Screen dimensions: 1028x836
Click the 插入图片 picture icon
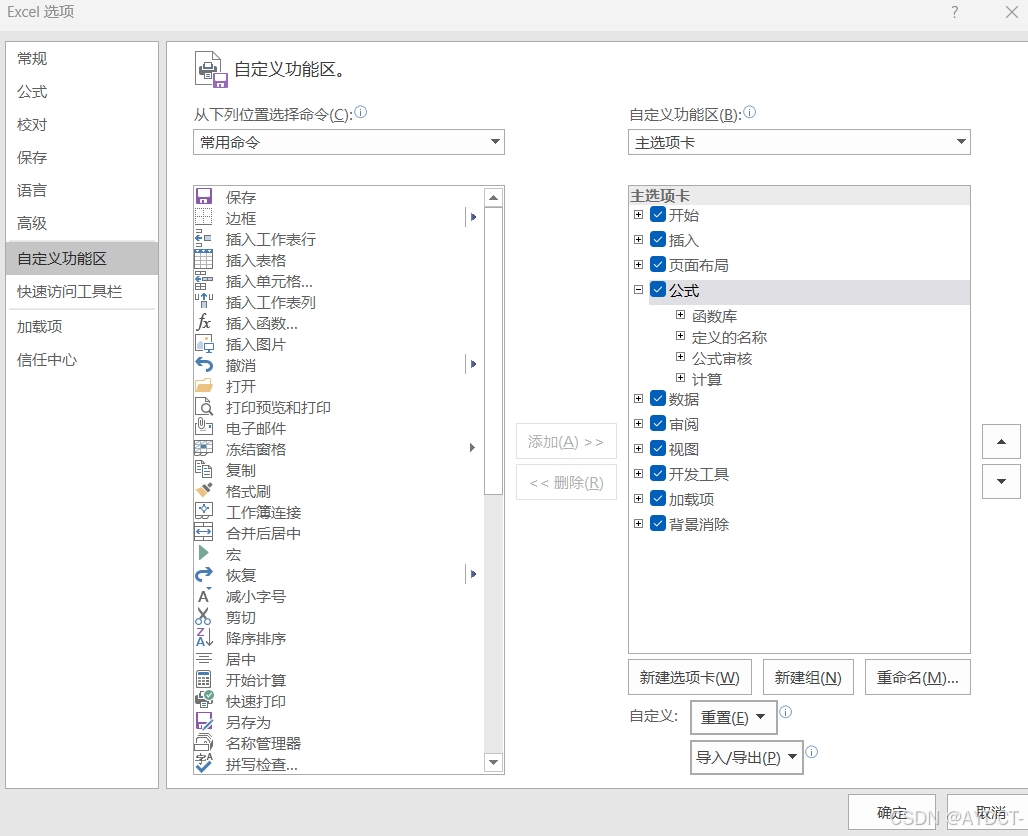204,343
